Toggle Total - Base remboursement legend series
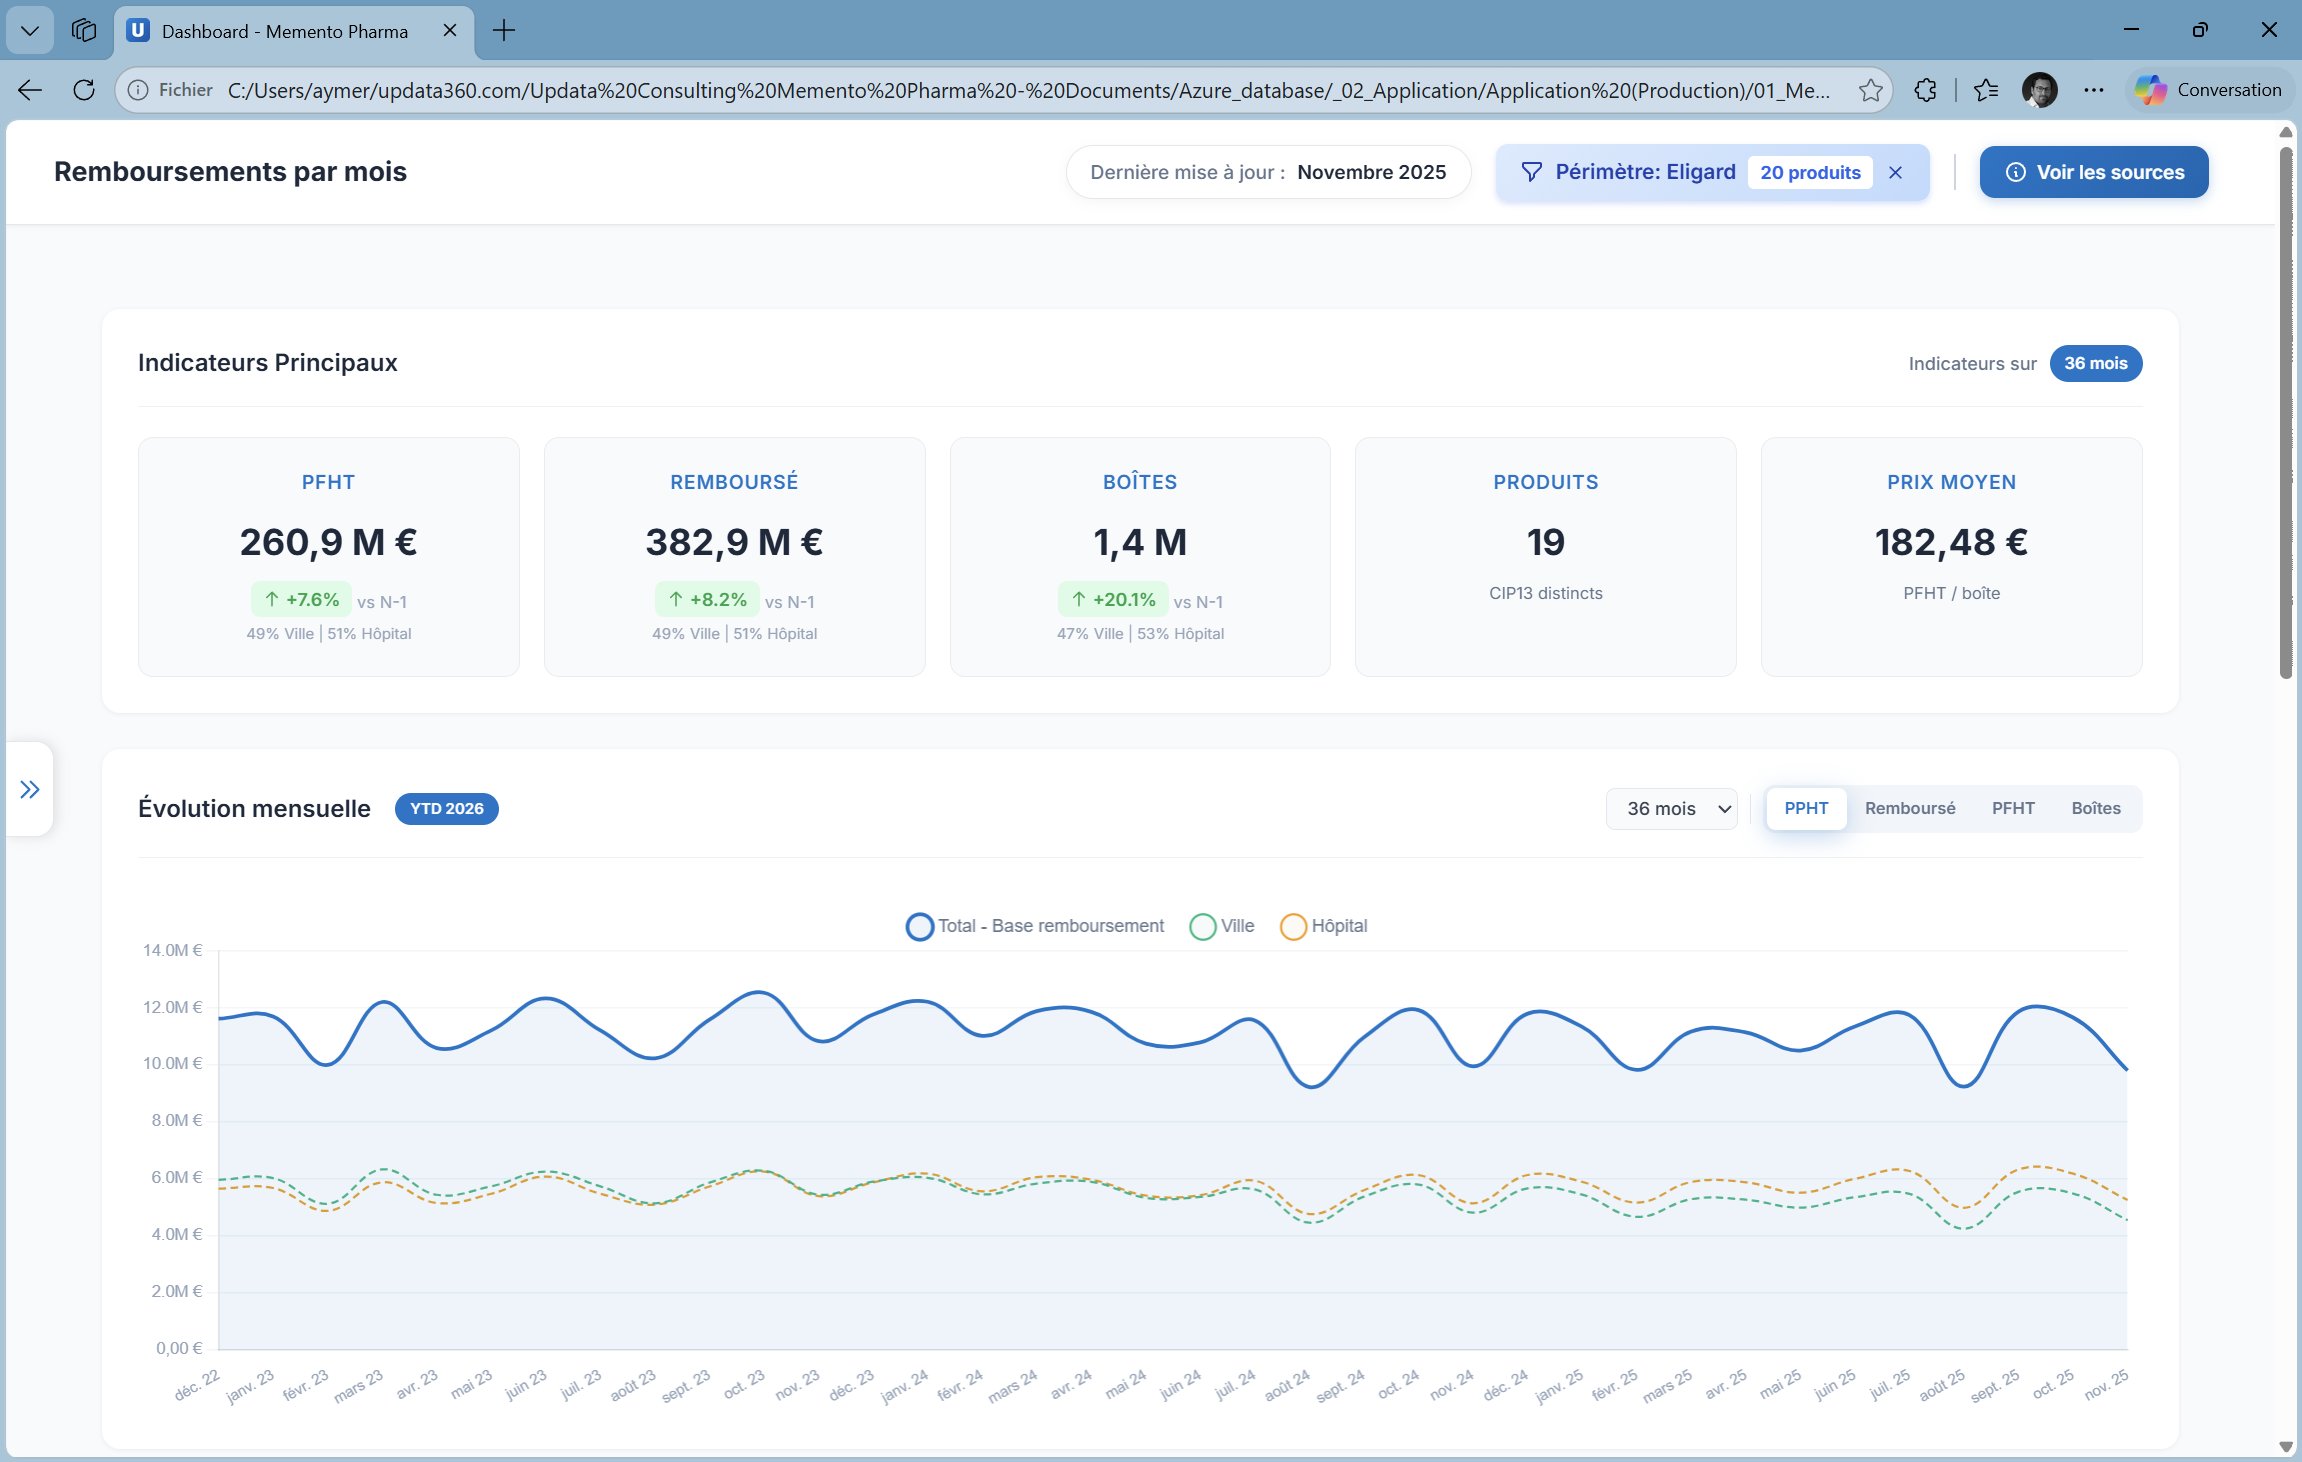The width and height of the screenshot is (2302, 1462). pyautogui.click(x=1035, y=926)
